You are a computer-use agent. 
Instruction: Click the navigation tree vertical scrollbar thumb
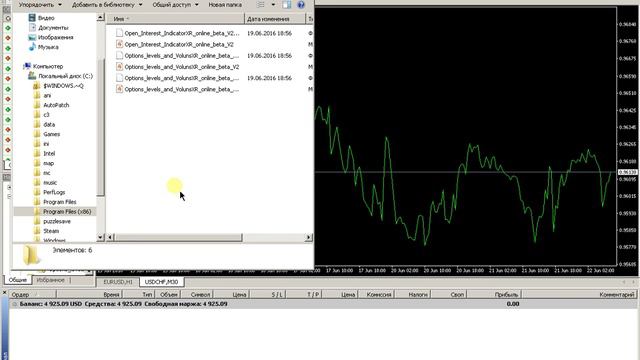[100, 127]
